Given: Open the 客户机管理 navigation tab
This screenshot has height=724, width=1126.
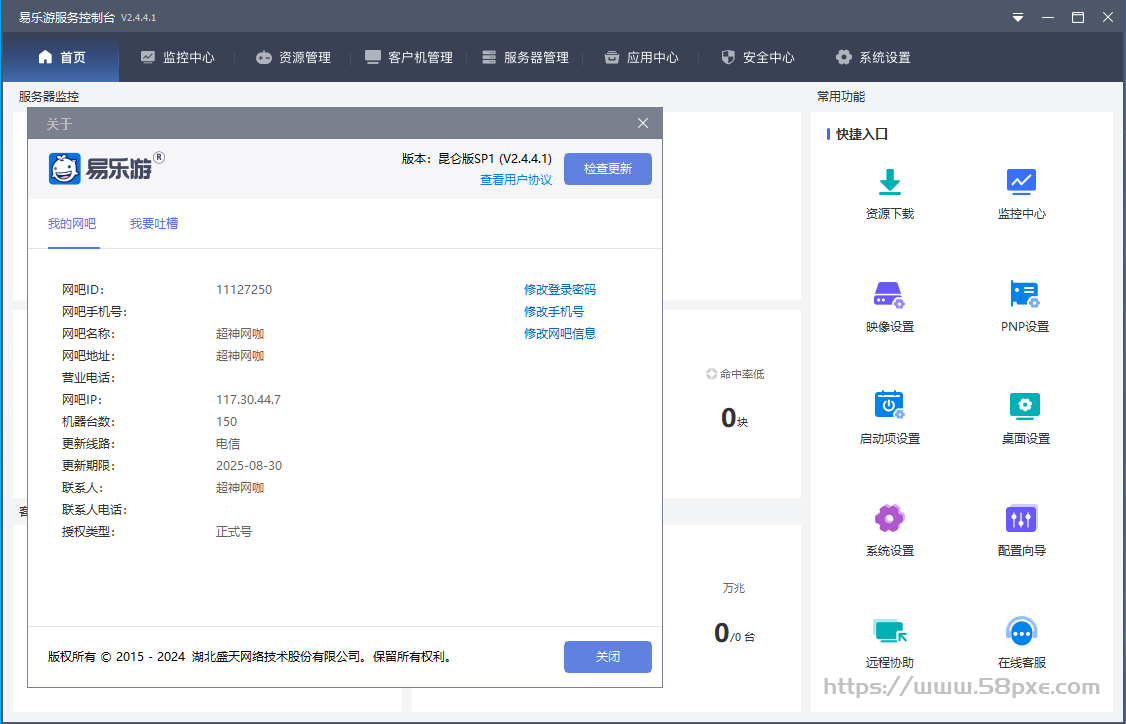Looking at the screenshot, I should (409, 57).
